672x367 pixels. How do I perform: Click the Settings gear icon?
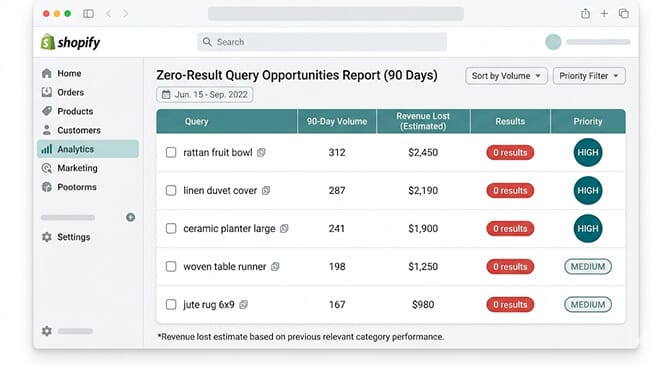47,237
